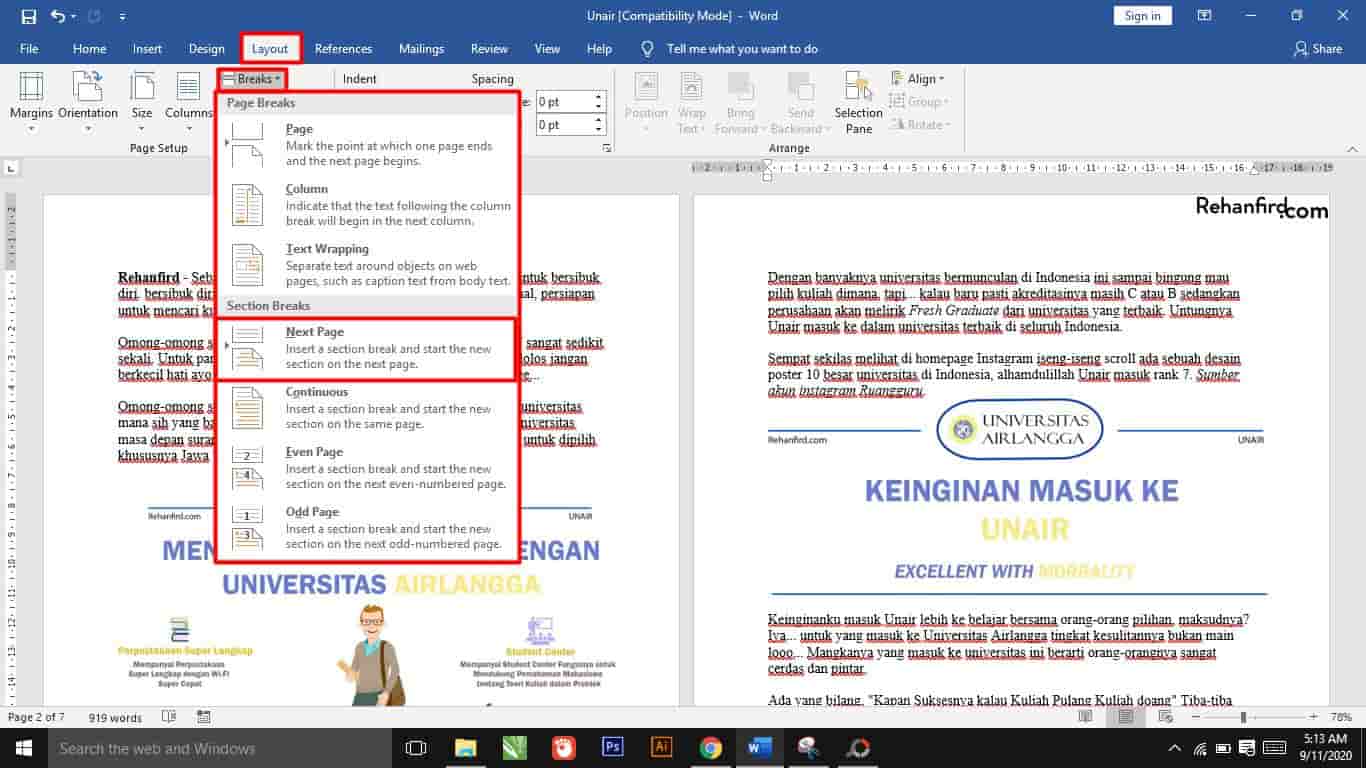Click the Spacing After 0 pt field

click(x=564, y=125)
